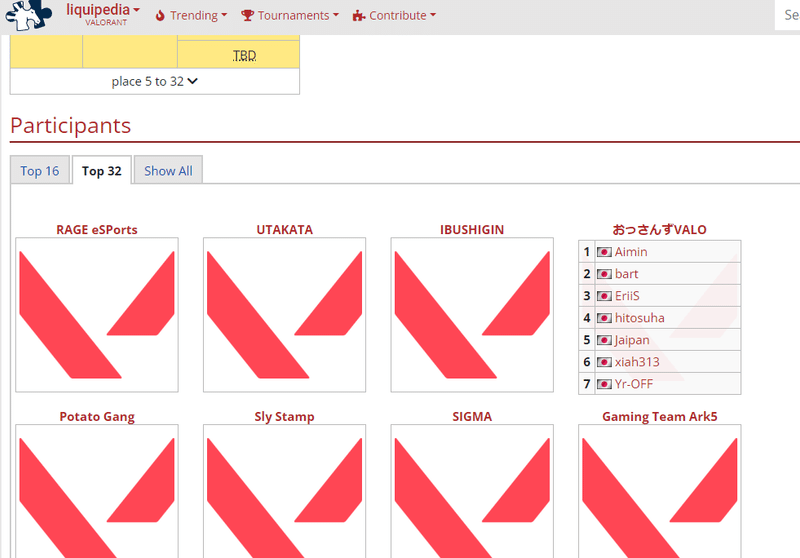
Task: Open UTAKATA team link
Action: (x=285, y=230)
